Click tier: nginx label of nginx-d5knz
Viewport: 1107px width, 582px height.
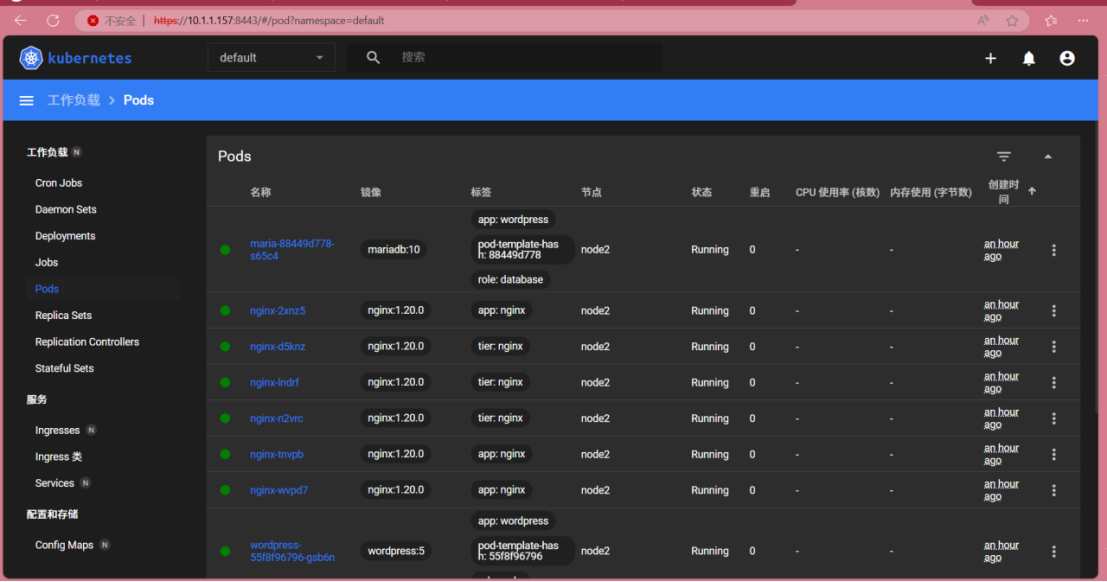coord(500,346)
